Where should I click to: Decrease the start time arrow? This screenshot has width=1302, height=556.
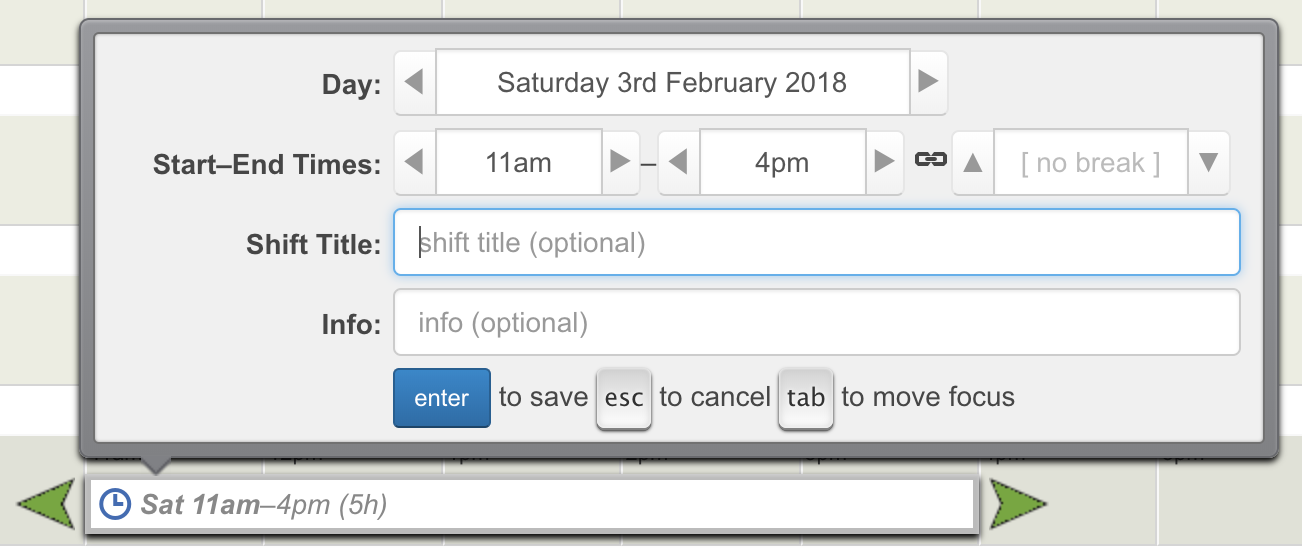pyautogui.click(x=415, y=162)
